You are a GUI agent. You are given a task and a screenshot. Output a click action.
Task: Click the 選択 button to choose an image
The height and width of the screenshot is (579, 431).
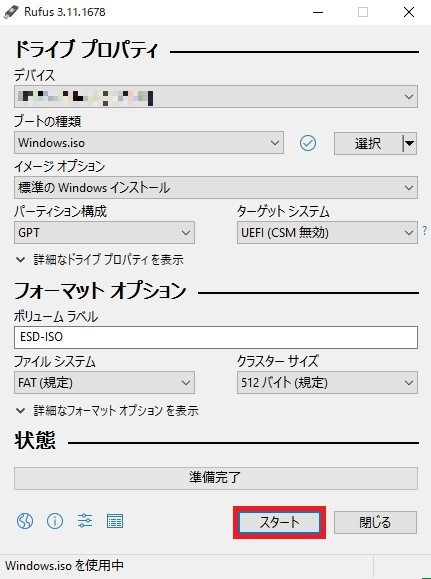point(368,143)
